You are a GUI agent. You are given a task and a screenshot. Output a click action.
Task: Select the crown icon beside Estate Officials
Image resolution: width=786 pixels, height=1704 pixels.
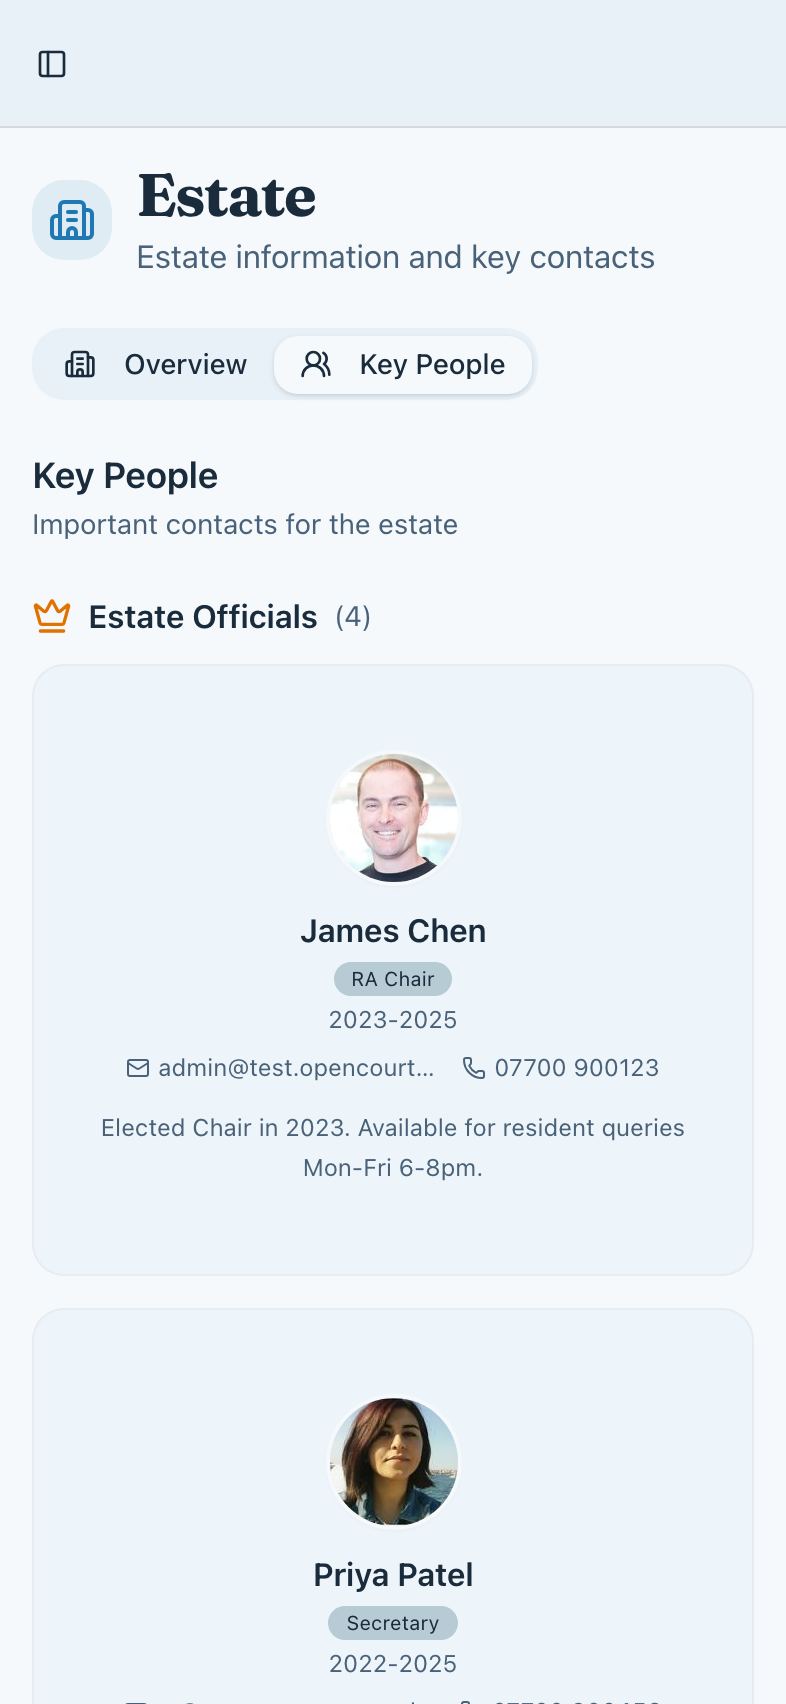[52, 616]
